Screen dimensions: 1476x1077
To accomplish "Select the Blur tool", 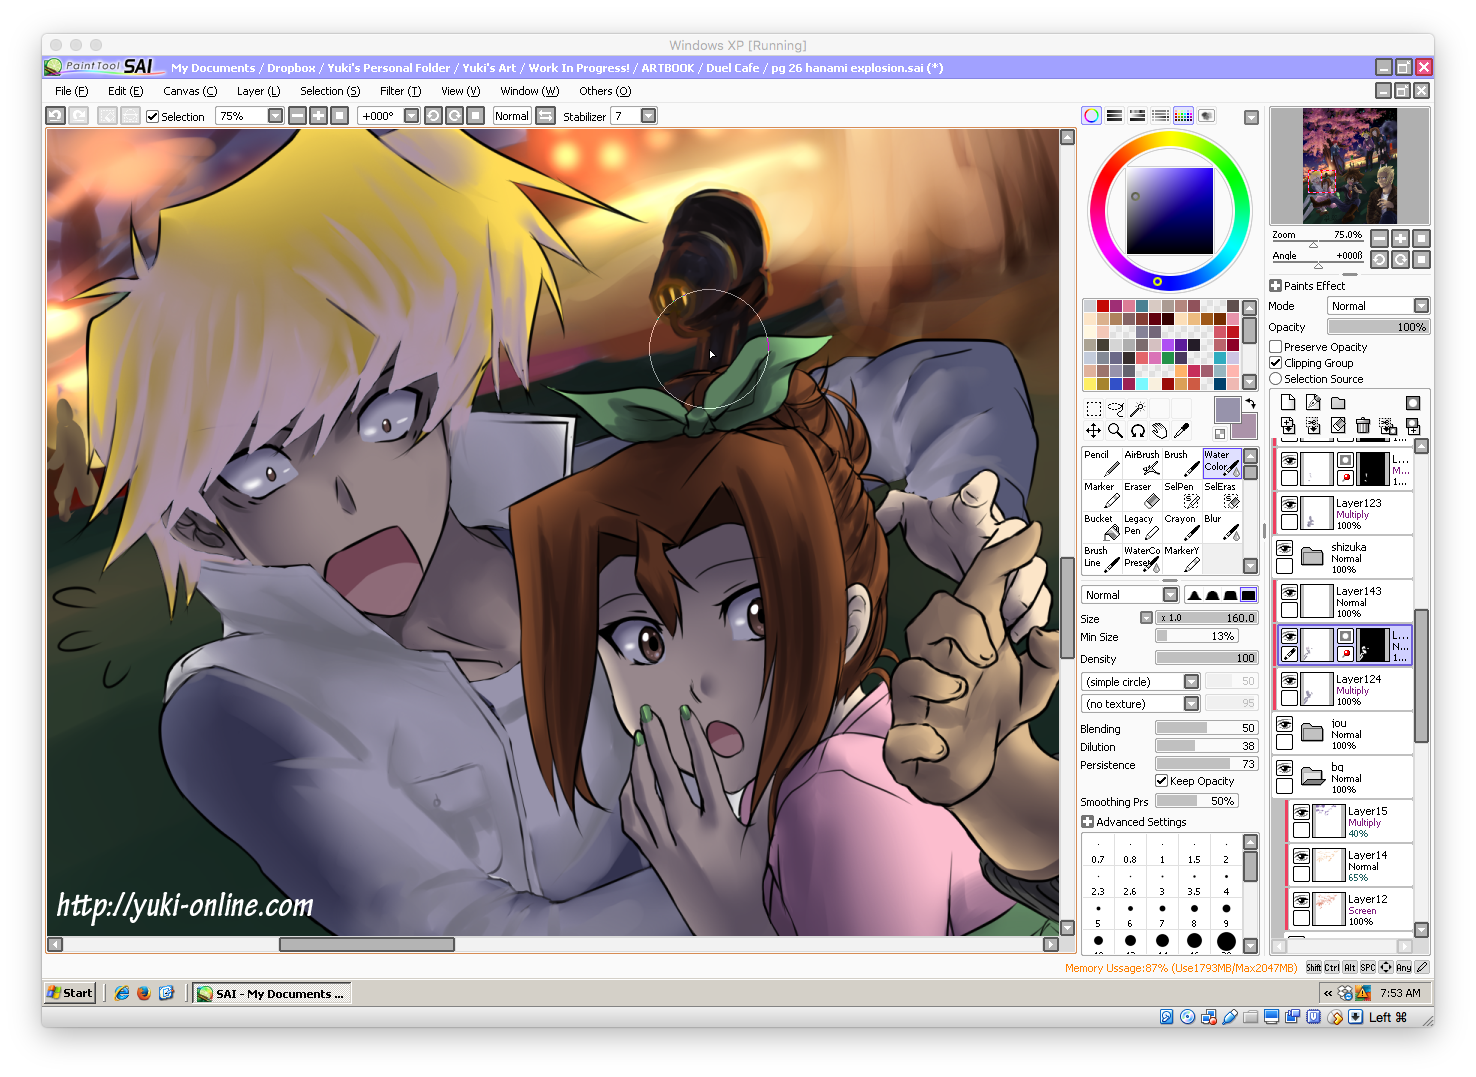I will click(x=1222, y=527).
